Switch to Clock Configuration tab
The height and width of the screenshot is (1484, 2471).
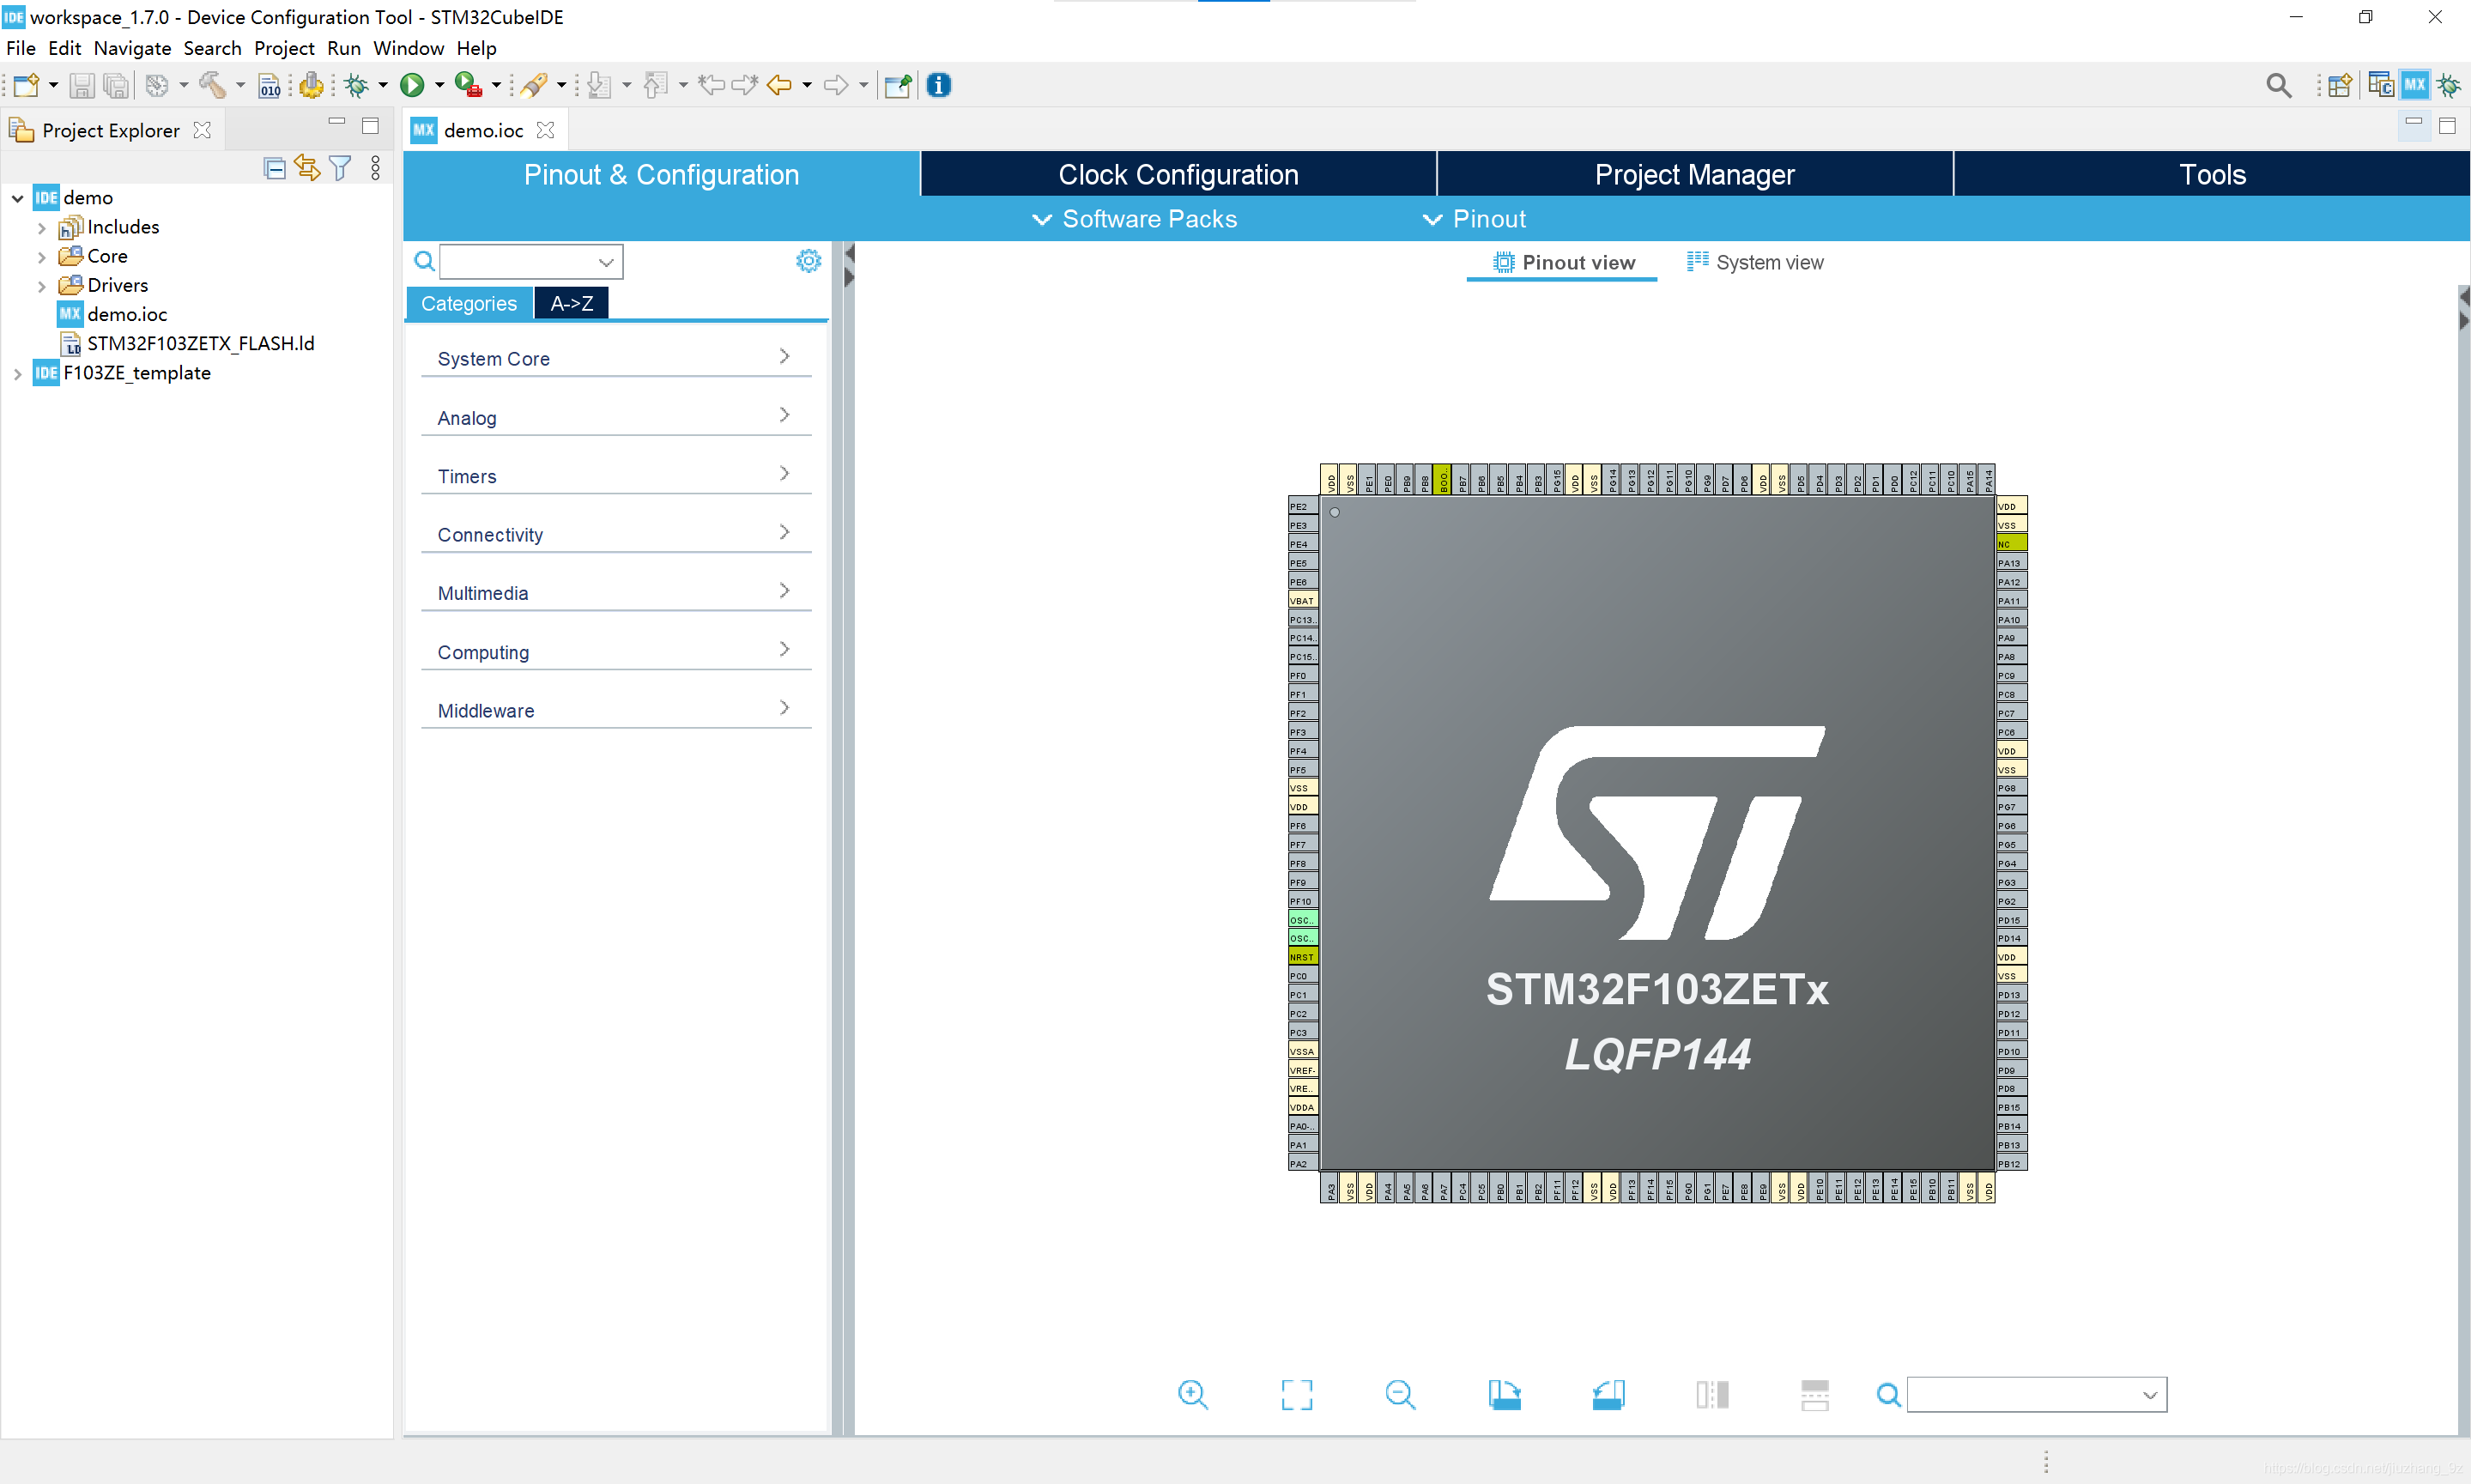(1178, 174)
